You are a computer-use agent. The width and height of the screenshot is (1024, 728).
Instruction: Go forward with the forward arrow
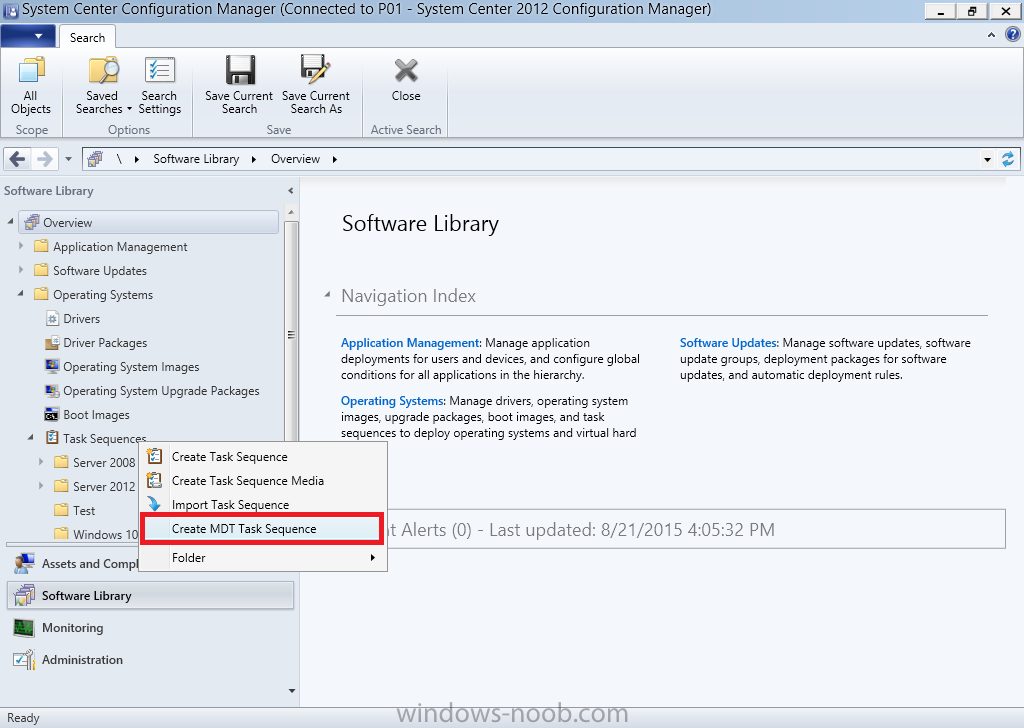(44, 159)
